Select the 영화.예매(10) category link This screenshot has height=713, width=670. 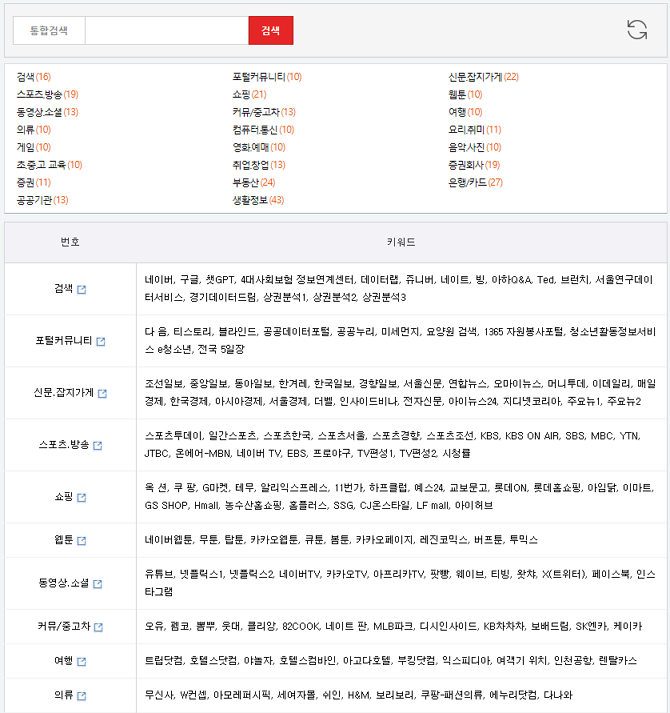(x=259, y=147)
